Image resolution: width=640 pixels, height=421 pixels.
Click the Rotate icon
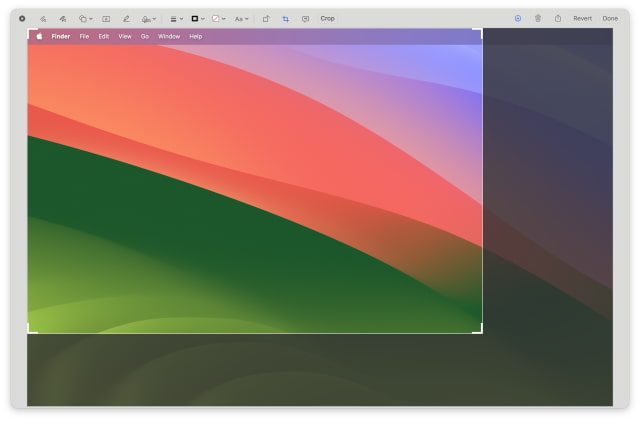[266, 18]
